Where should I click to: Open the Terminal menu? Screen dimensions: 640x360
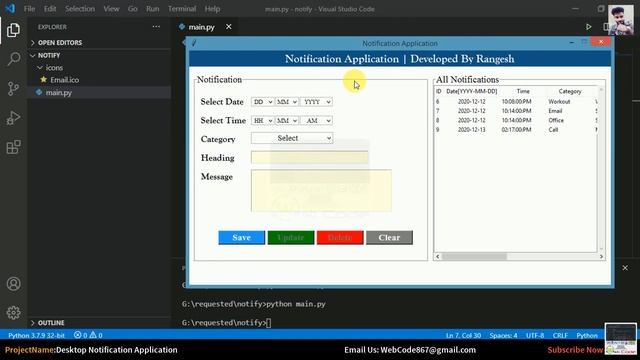[182, 9]
